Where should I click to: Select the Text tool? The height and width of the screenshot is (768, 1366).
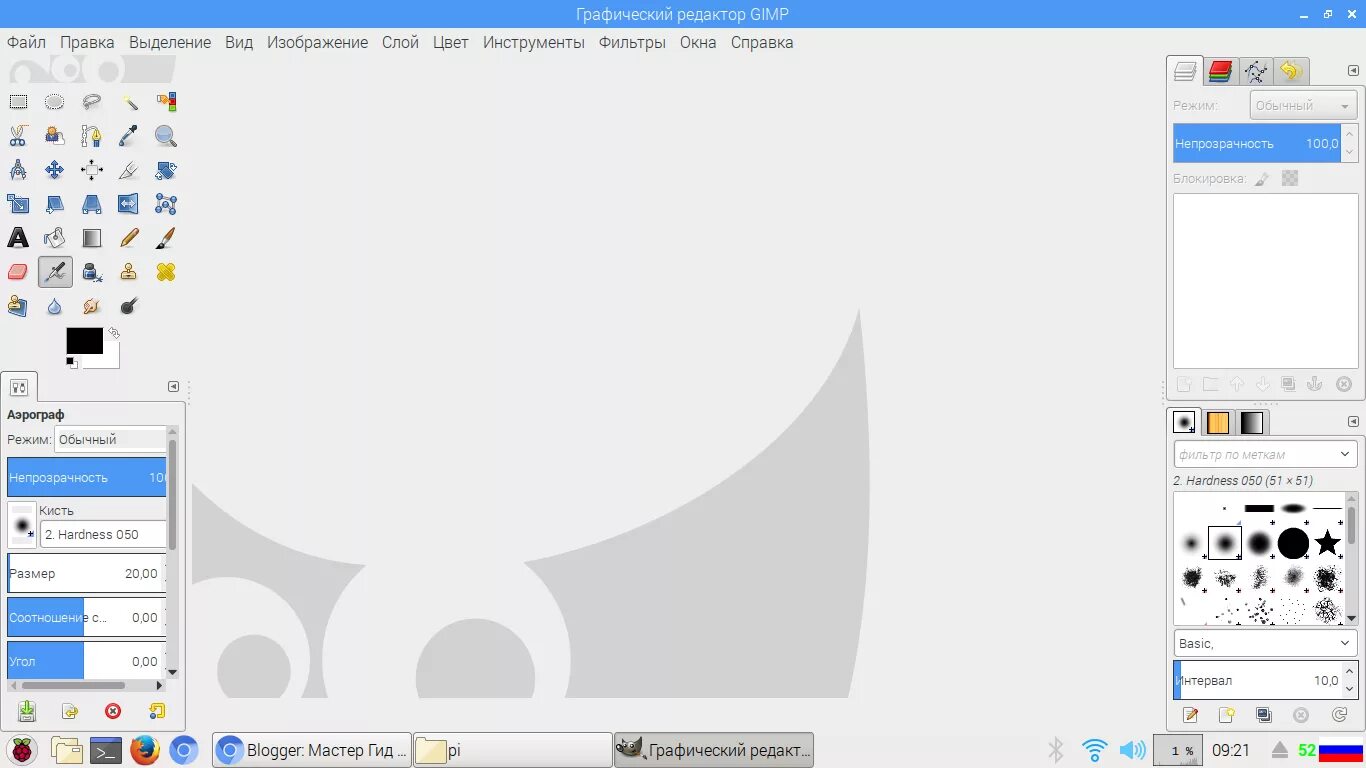tap(18, 238)
